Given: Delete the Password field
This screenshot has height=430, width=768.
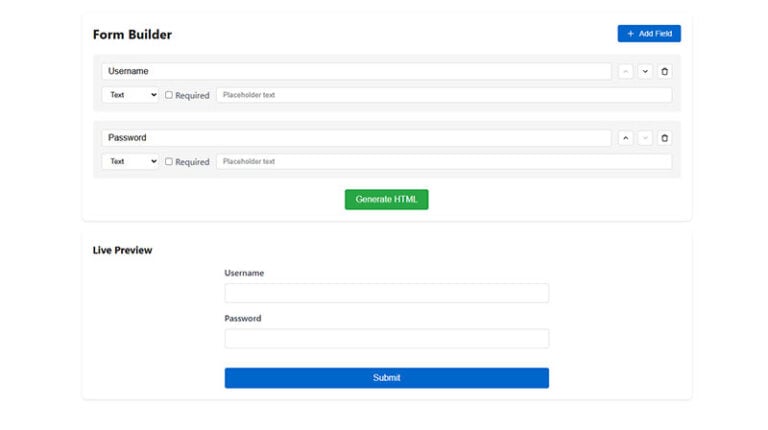Looking at the screenshot, I should pyautogui.click(x=665, y=138).
